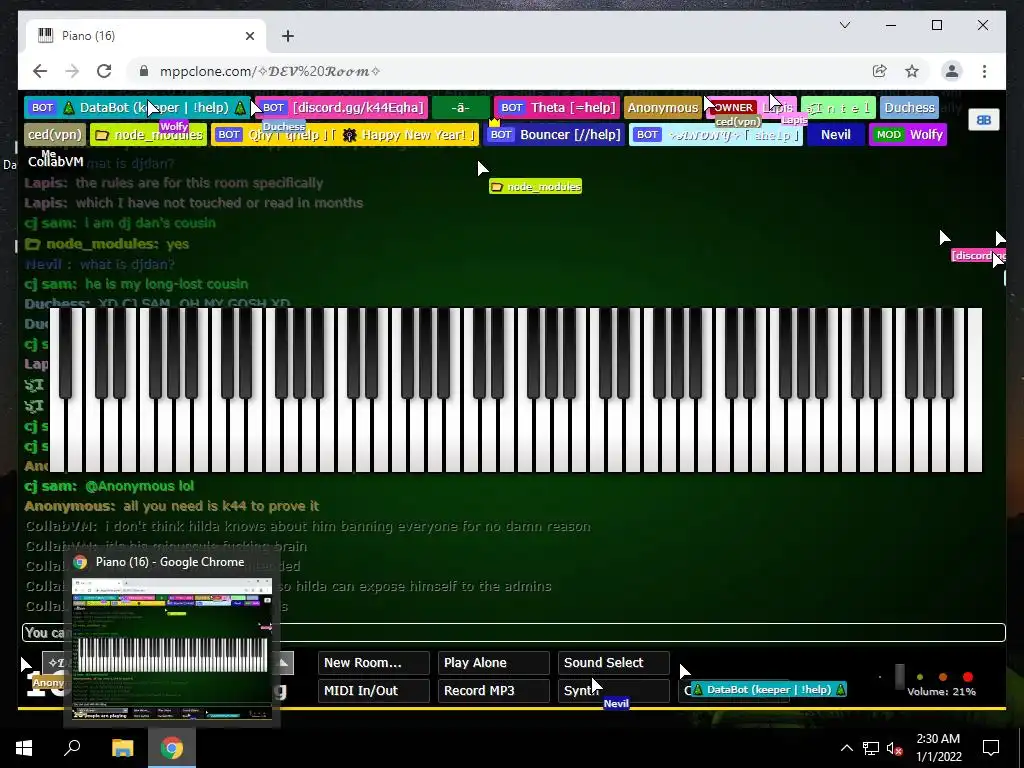Click the New Room... button
The image size is (1024, 768).
pyautogui.click(x=374, y=663)
